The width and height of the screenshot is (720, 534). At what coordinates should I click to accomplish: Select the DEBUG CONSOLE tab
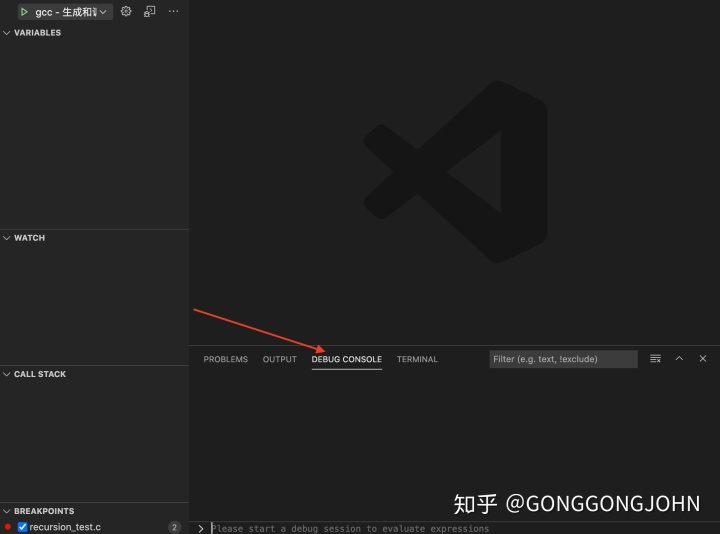click(347, 359)
